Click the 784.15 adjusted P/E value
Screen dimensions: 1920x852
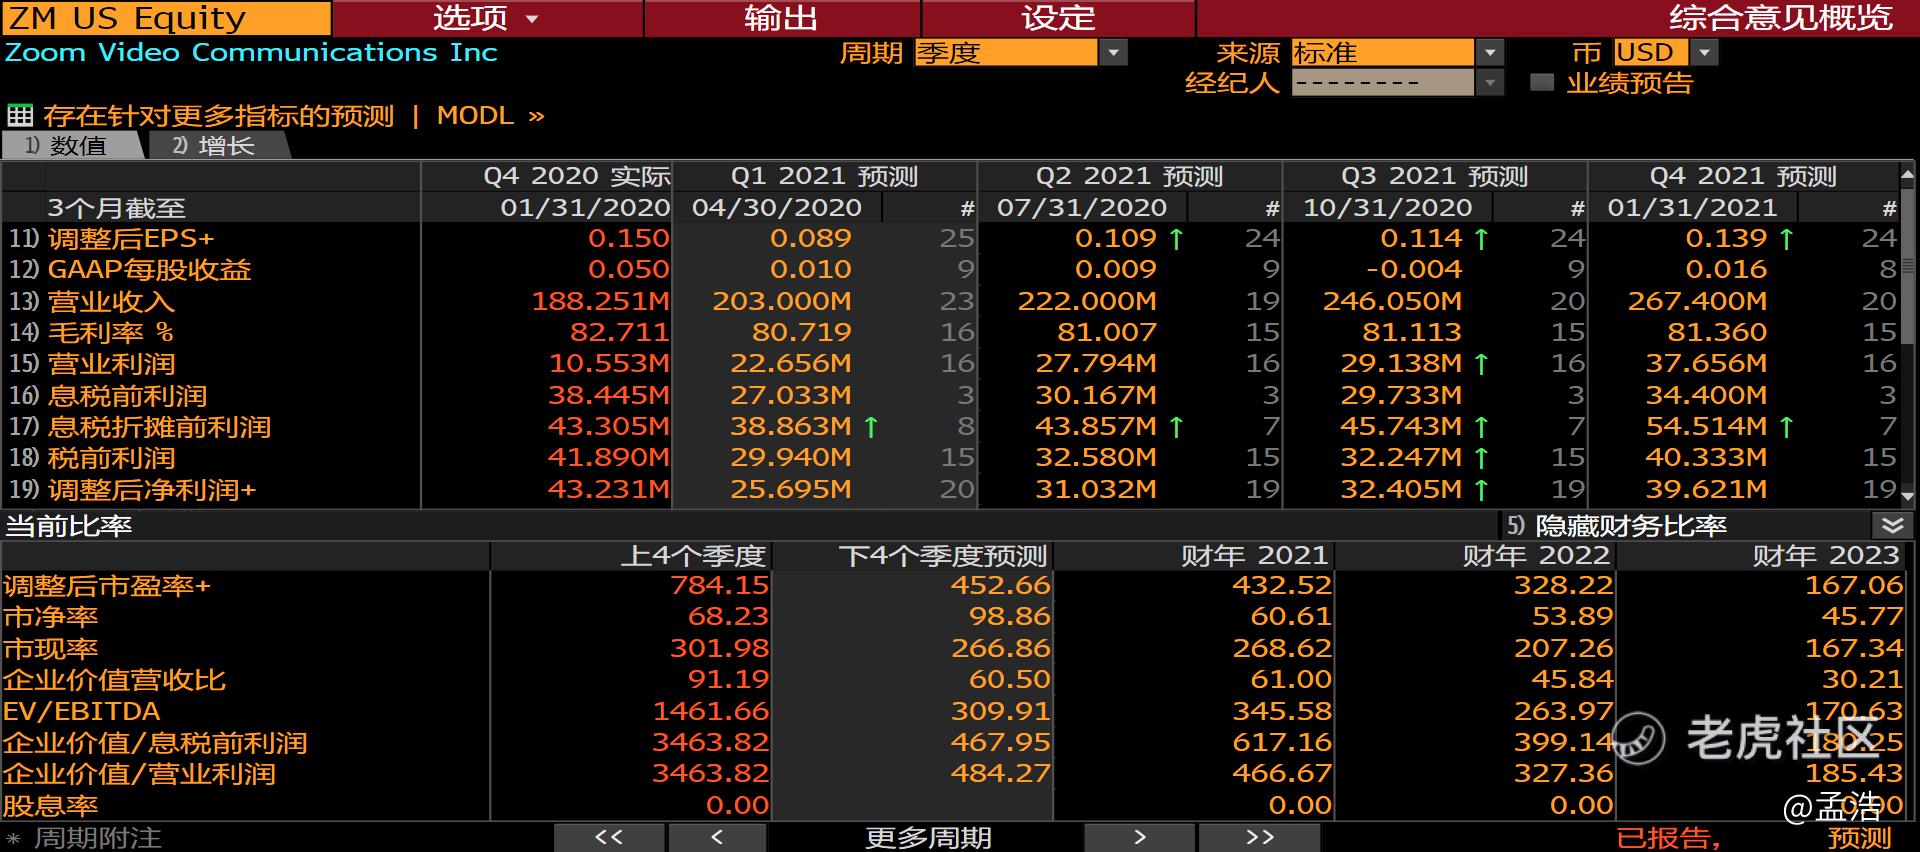tap(719, 586)
